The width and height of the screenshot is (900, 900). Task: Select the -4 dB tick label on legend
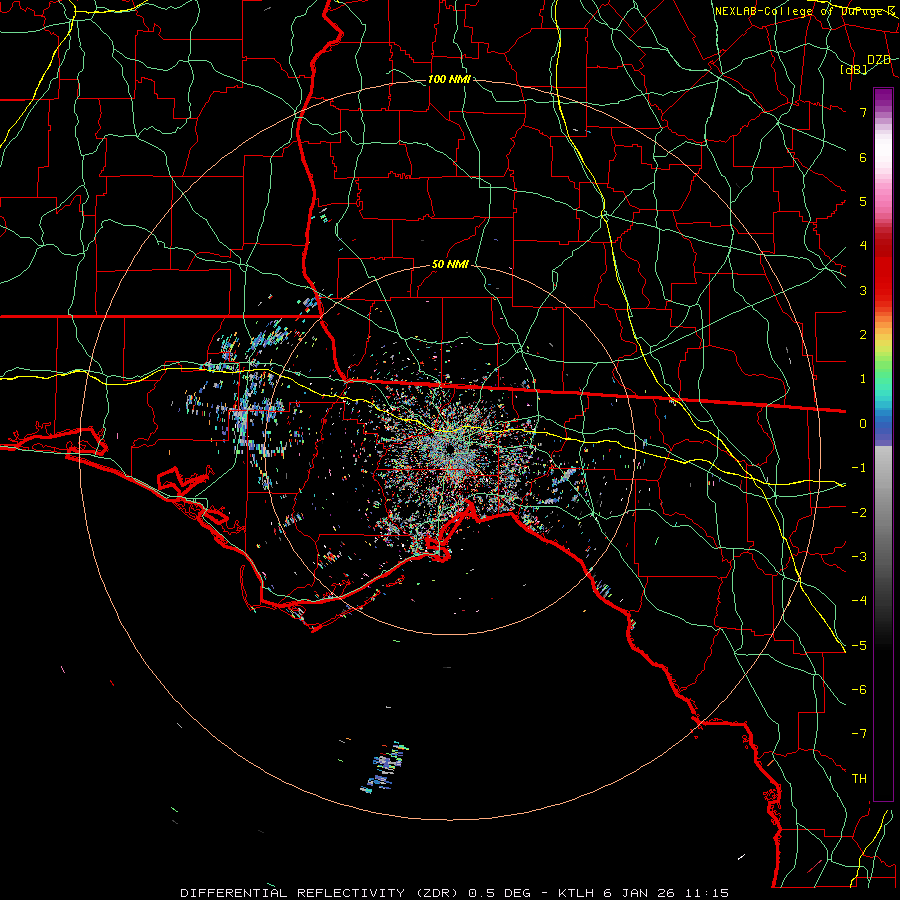pos(859,601)
